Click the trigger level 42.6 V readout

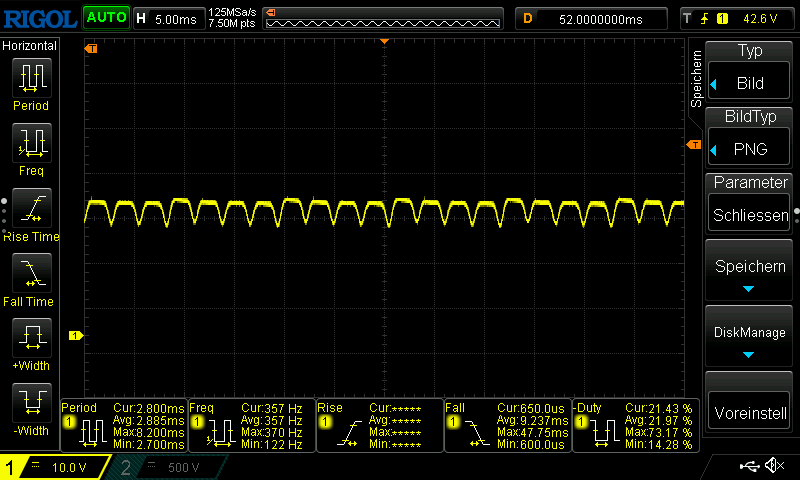pos(760,19)
